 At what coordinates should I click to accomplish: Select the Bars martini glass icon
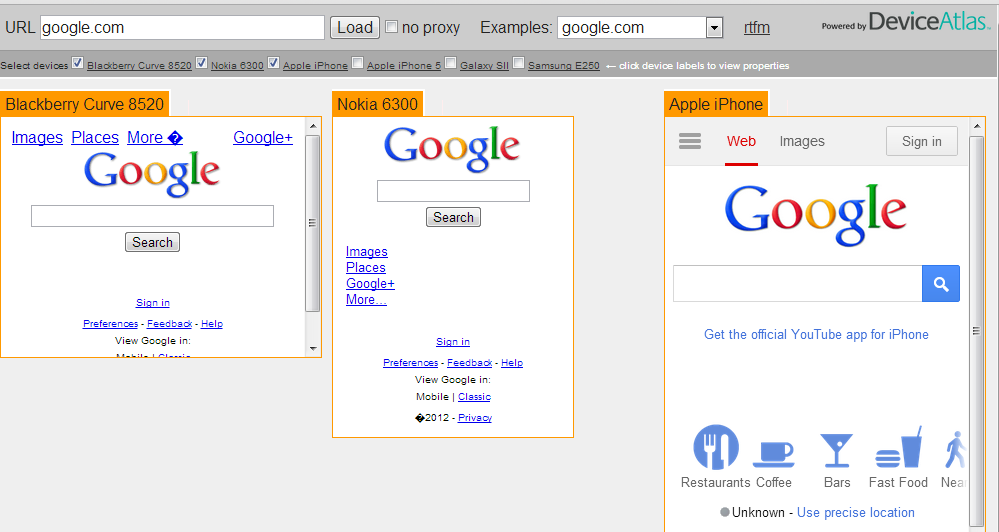837,451
